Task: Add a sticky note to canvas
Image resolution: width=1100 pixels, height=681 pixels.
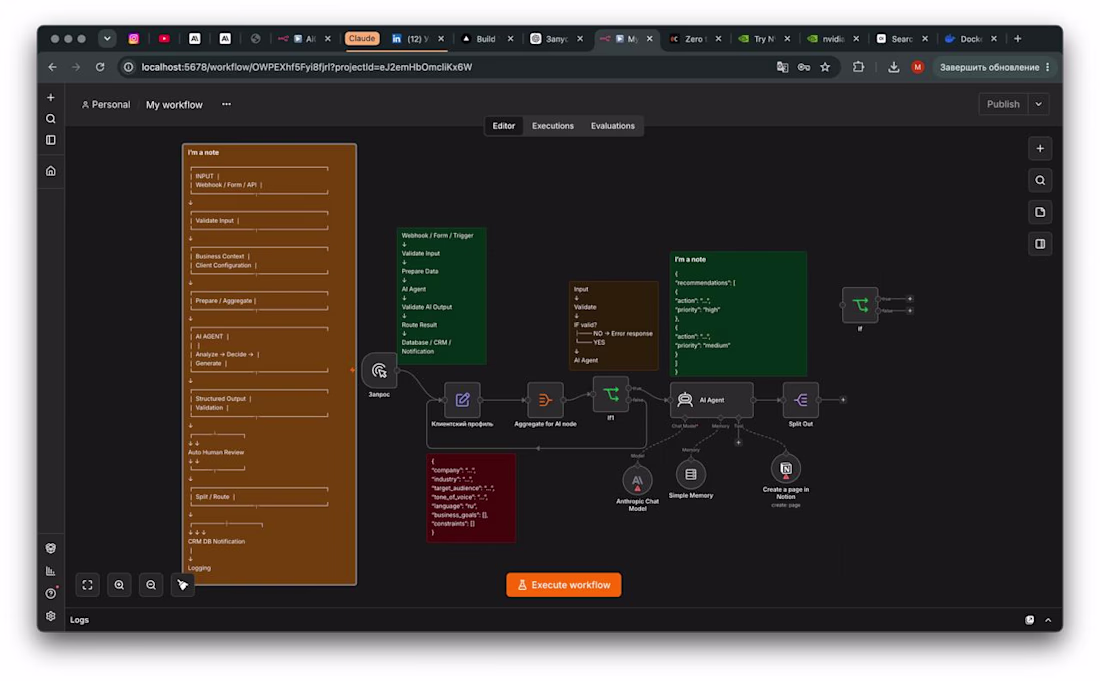Action: coord(1040,212)
